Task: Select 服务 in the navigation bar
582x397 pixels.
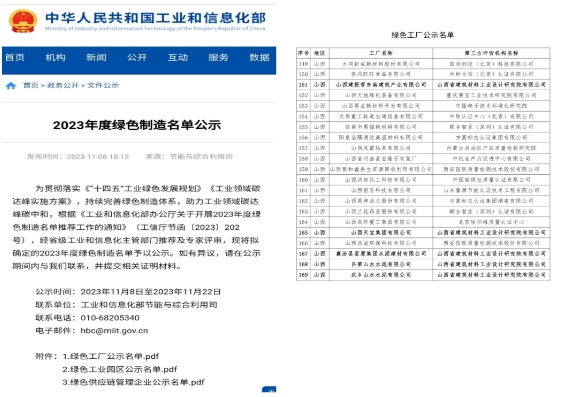Action: pos(218,58)
